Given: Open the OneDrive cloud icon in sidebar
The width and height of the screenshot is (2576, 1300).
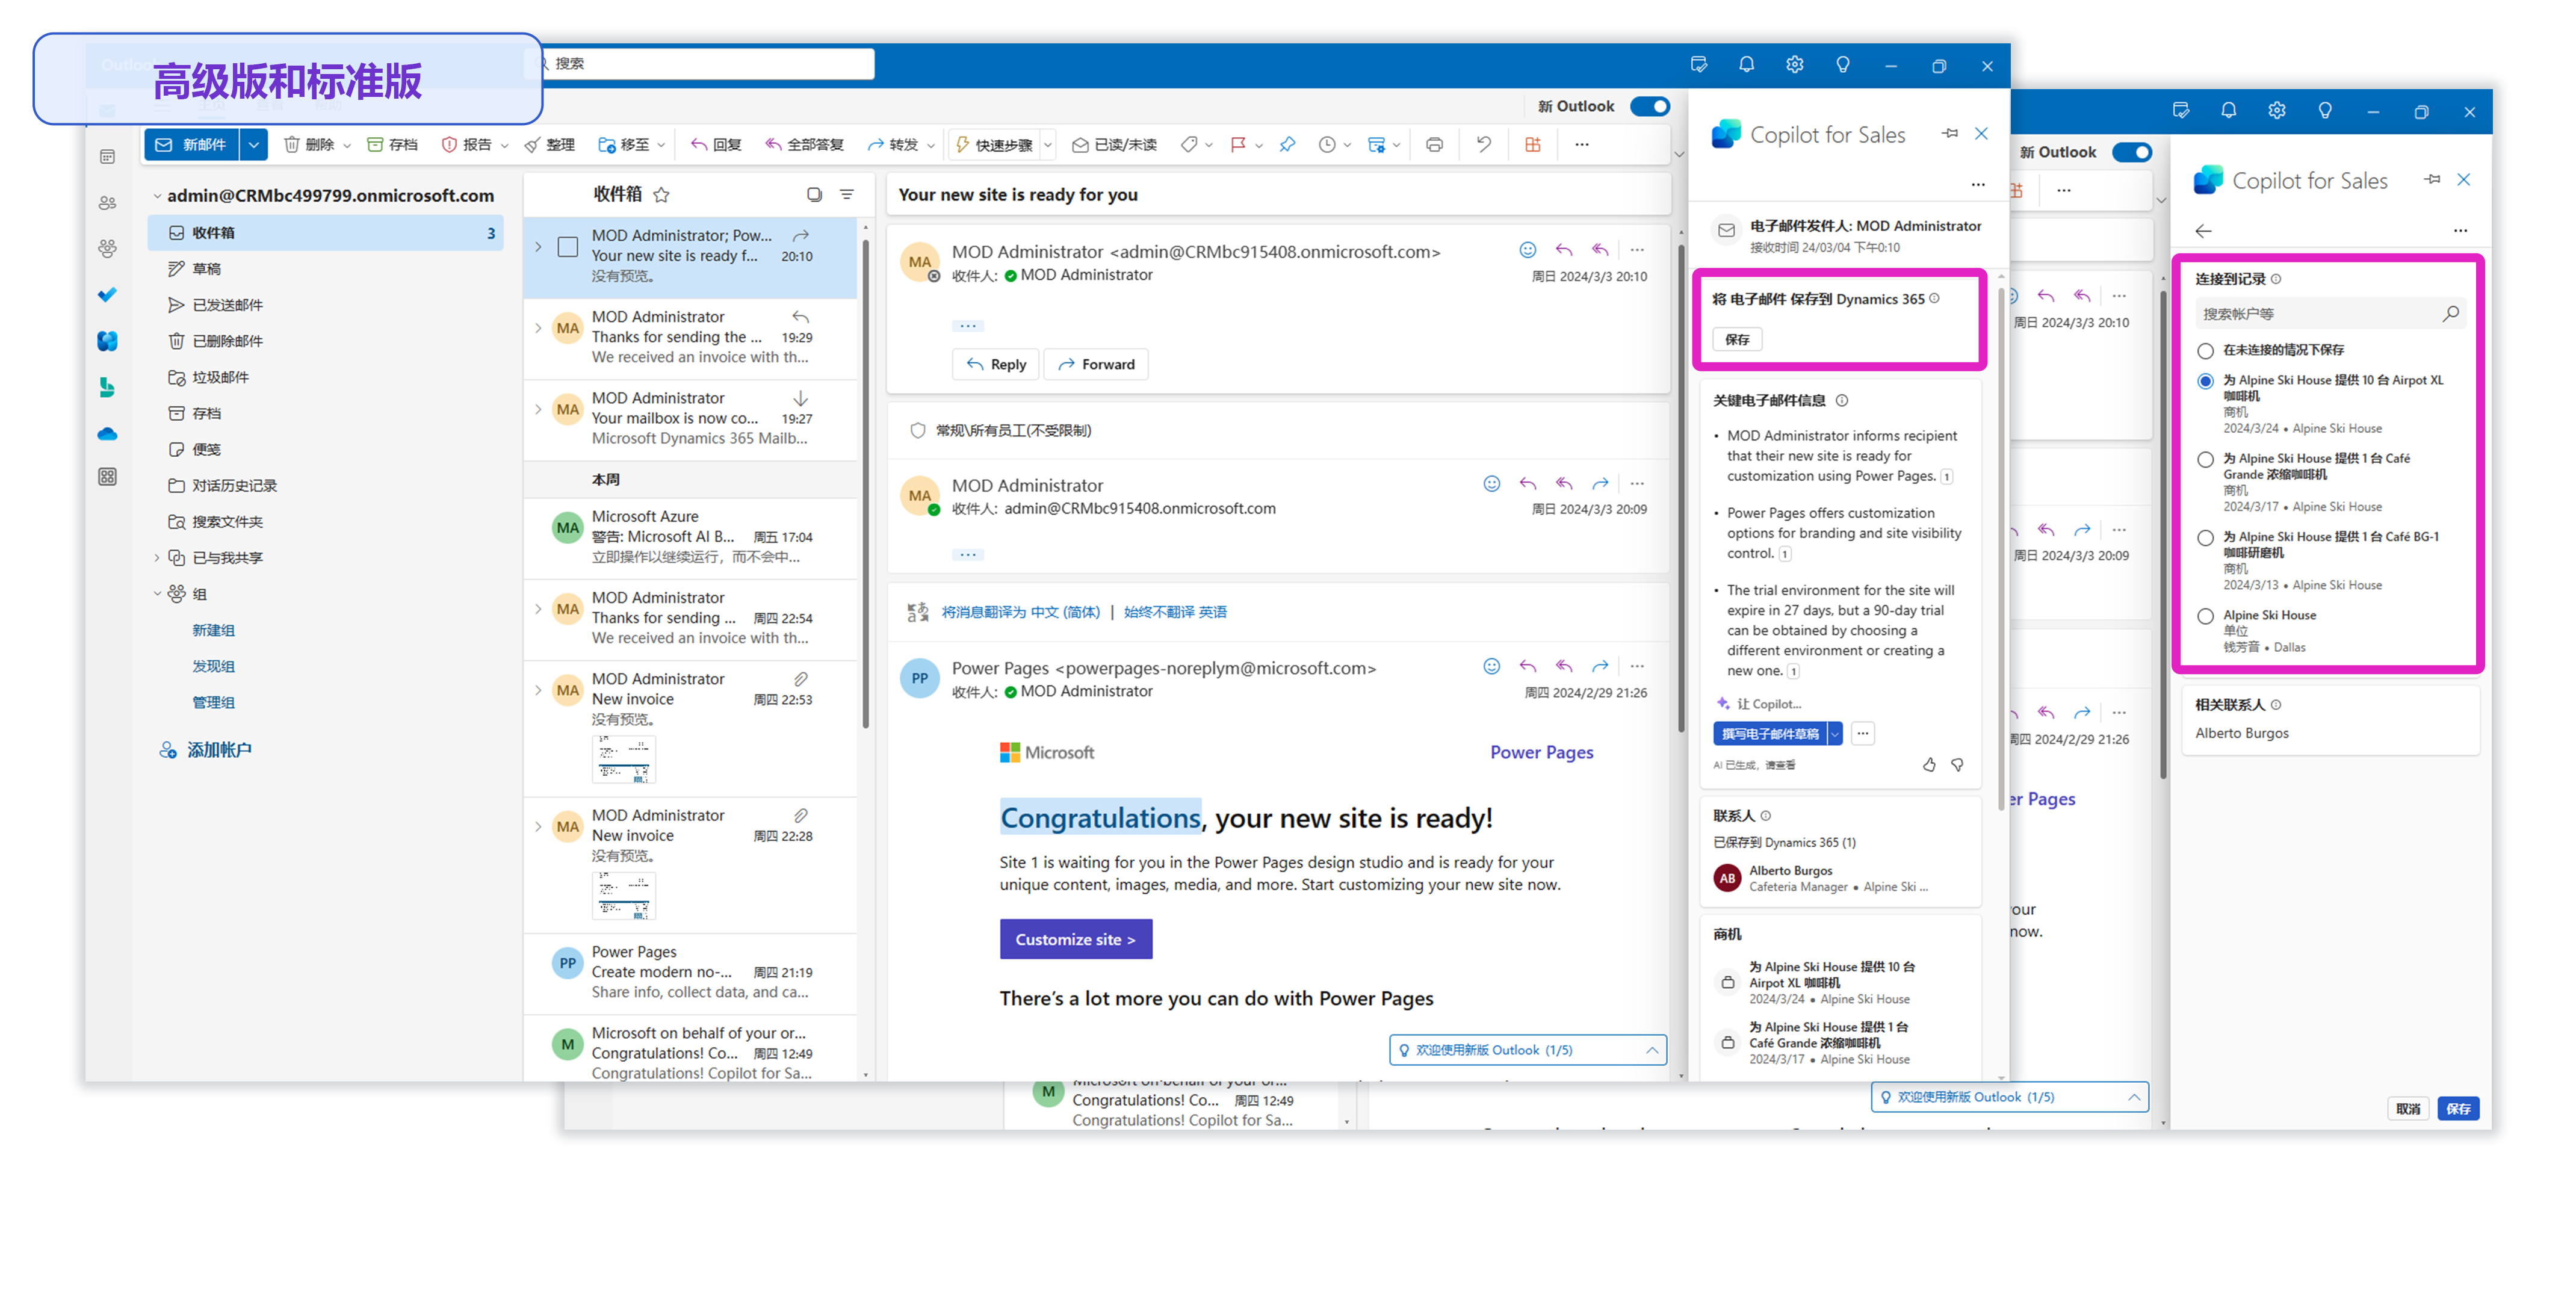Looking at the screenshot, I should (x=107, y=434).
